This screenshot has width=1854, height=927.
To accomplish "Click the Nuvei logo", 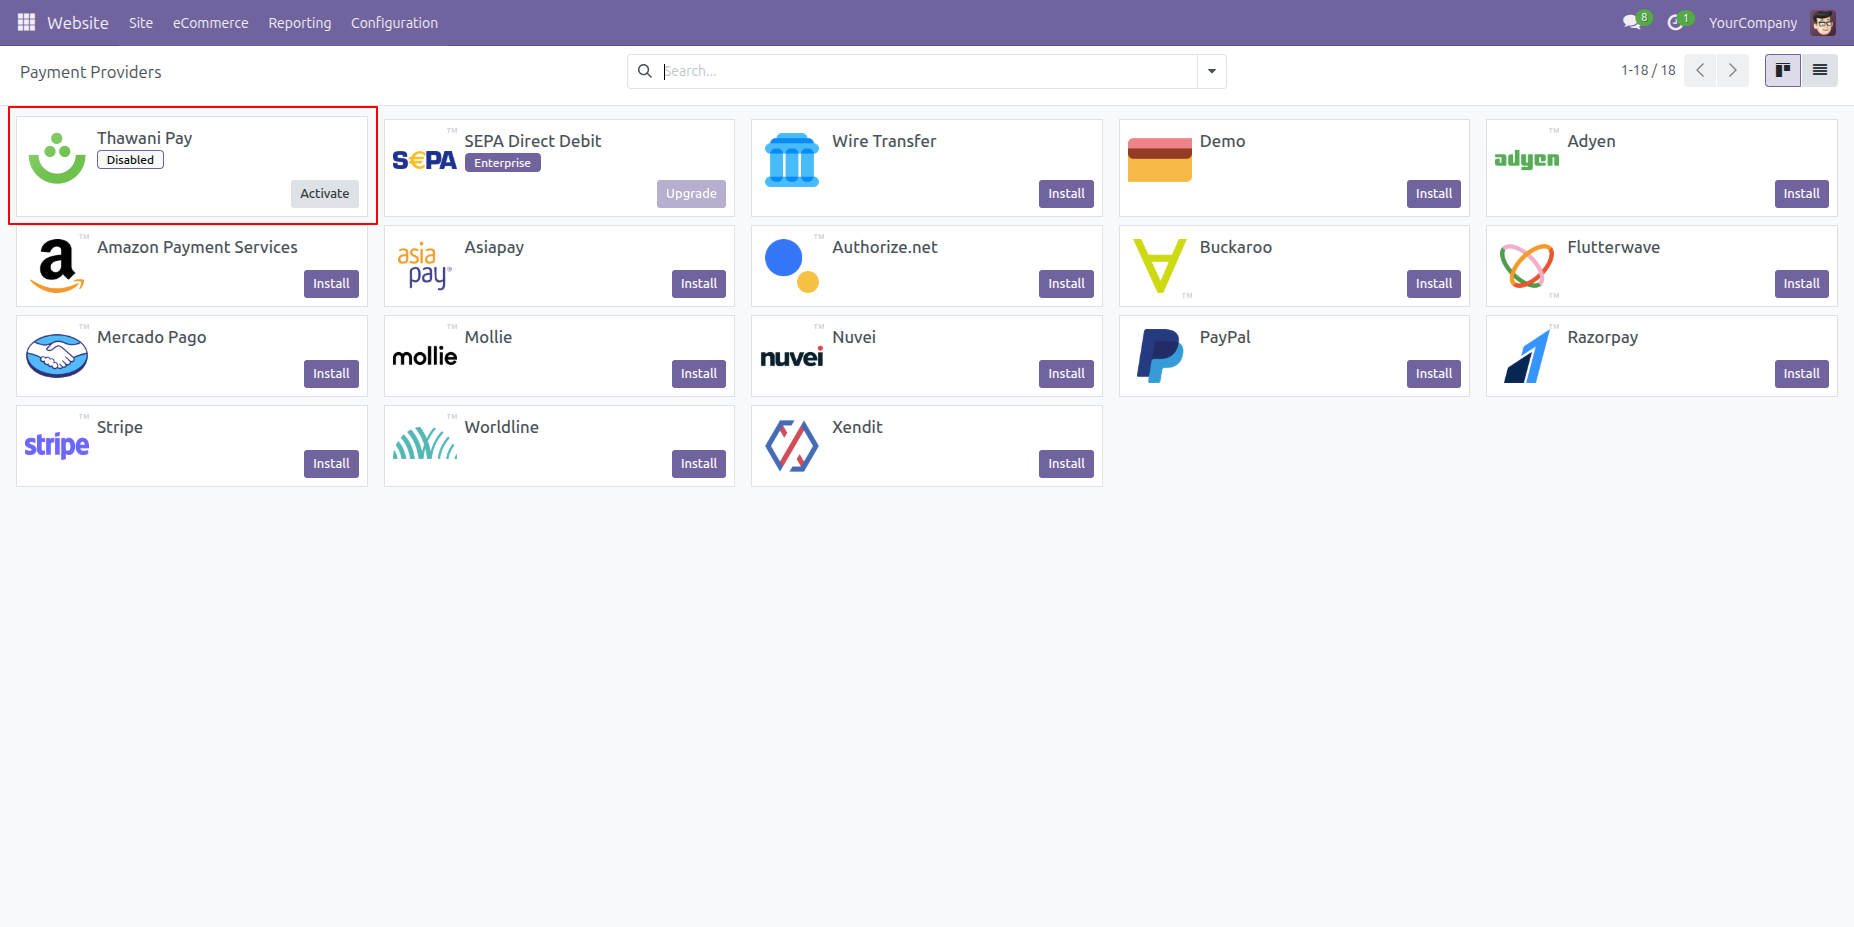I will [x=792, y=356].
